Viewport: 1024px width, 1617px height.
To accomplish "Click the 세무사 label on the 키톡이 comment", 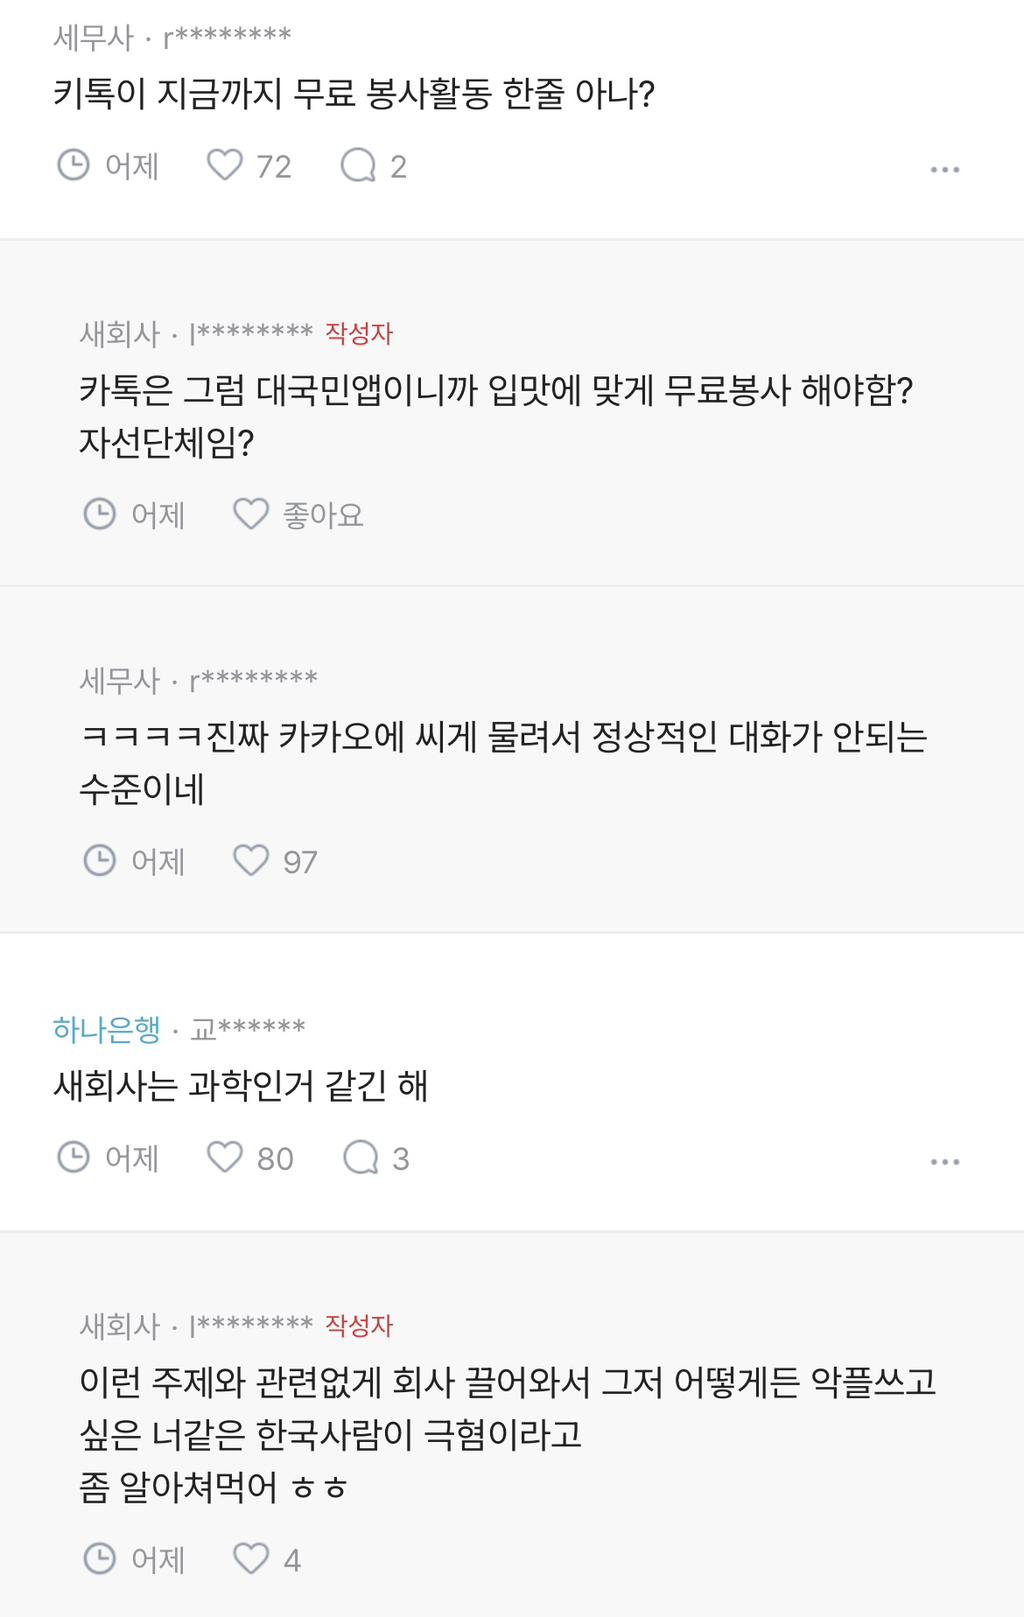I will 93,37.
